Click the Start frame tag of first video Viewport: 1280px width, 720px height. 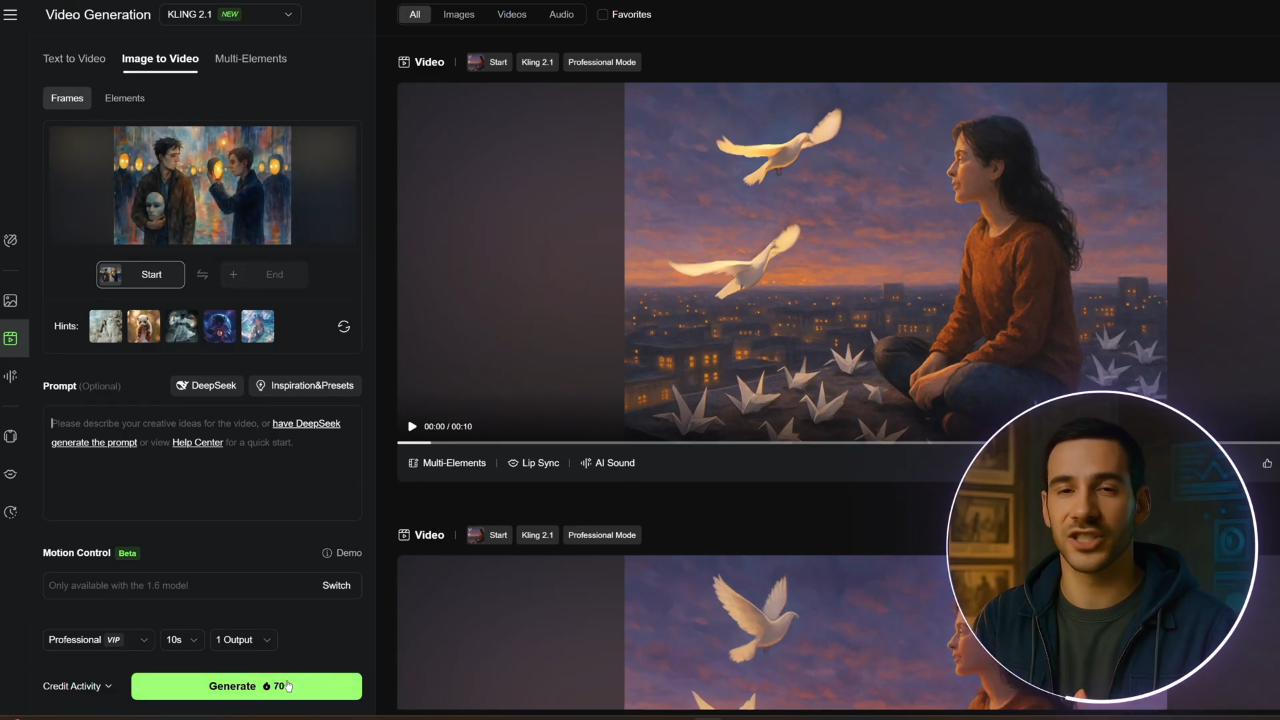[489, 62]
